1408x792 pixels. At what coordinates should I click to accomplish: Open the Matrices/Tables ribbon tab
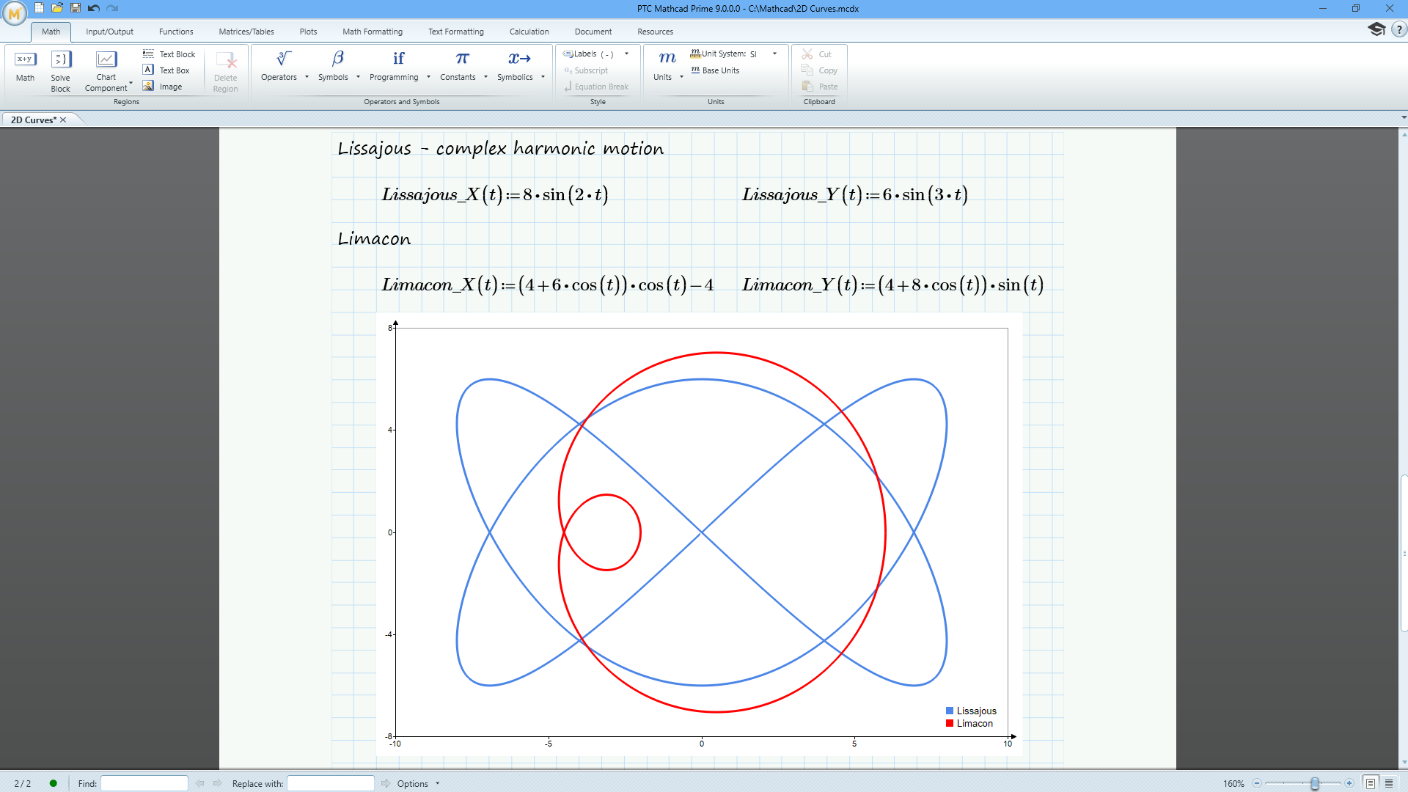[x=246, y=31]
